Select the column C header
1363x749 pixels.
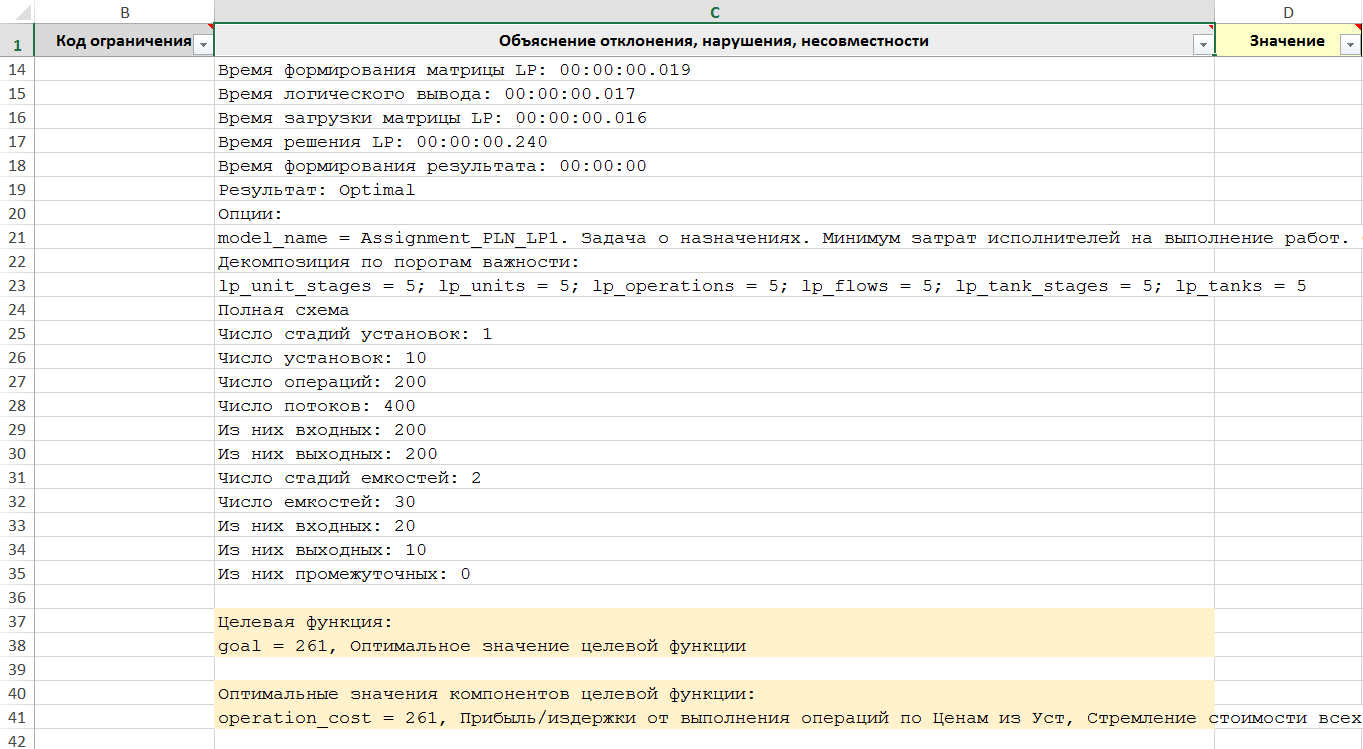[714, 12]
